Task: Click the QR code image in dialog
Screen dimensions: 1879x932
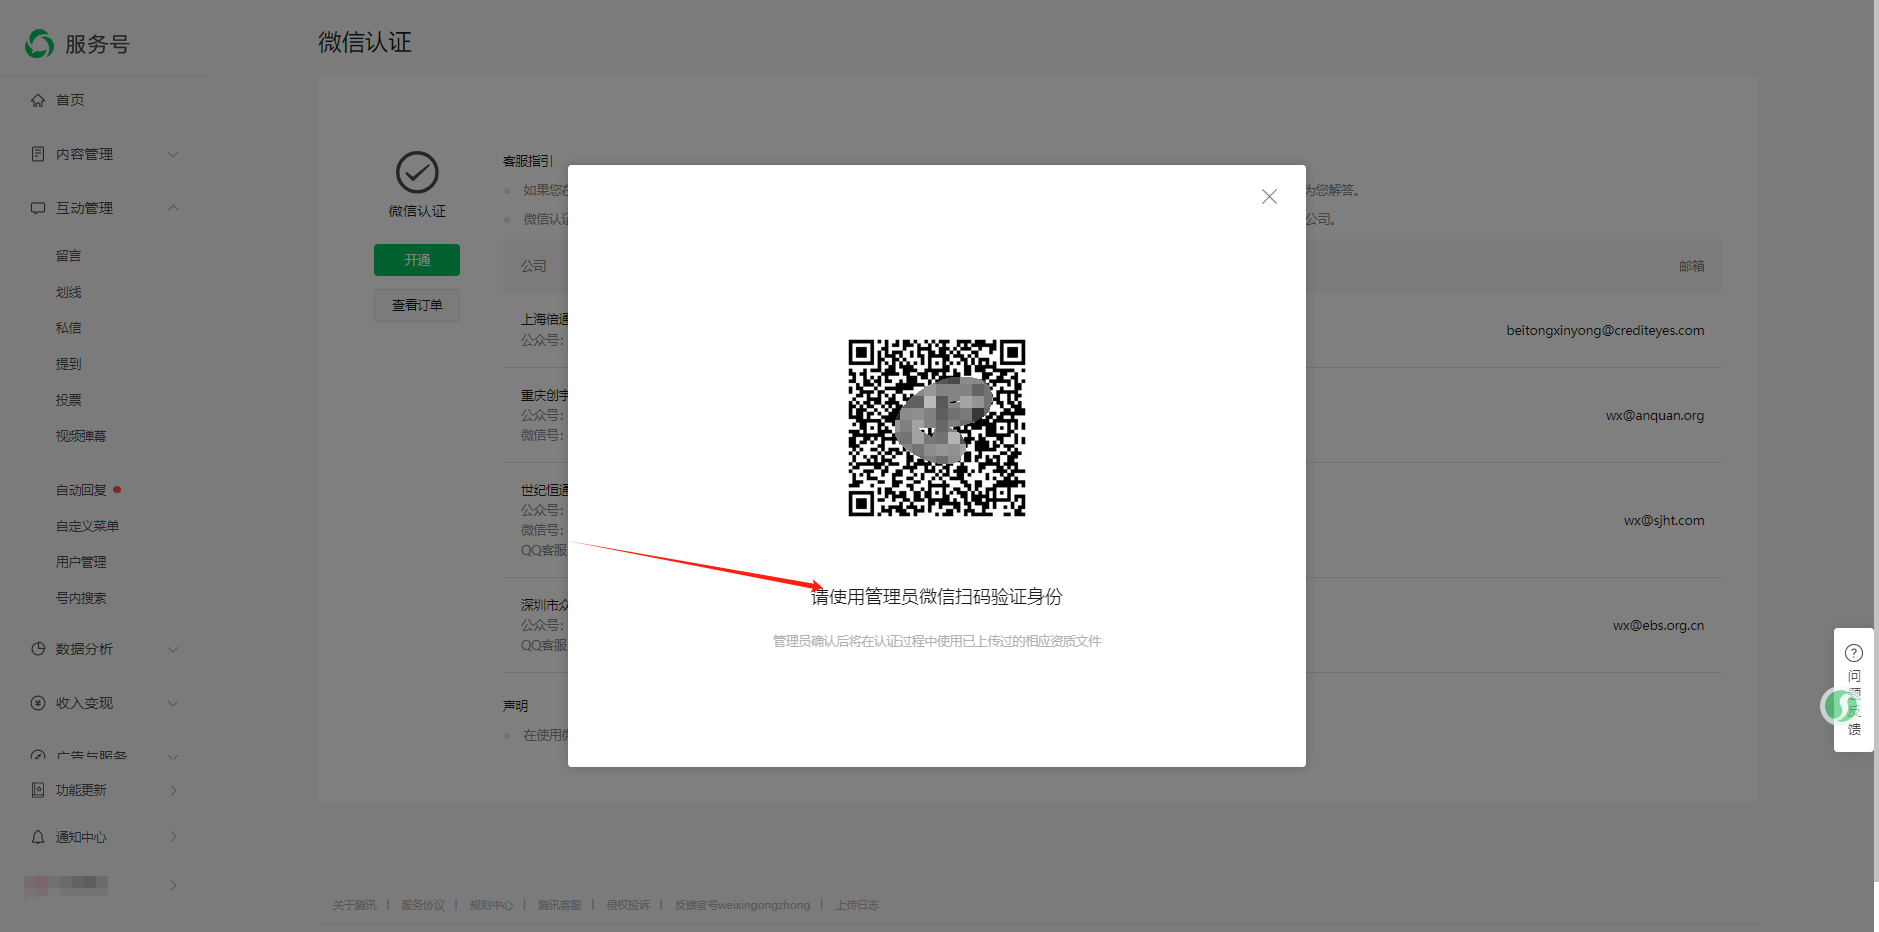Action: pos(937,428)
